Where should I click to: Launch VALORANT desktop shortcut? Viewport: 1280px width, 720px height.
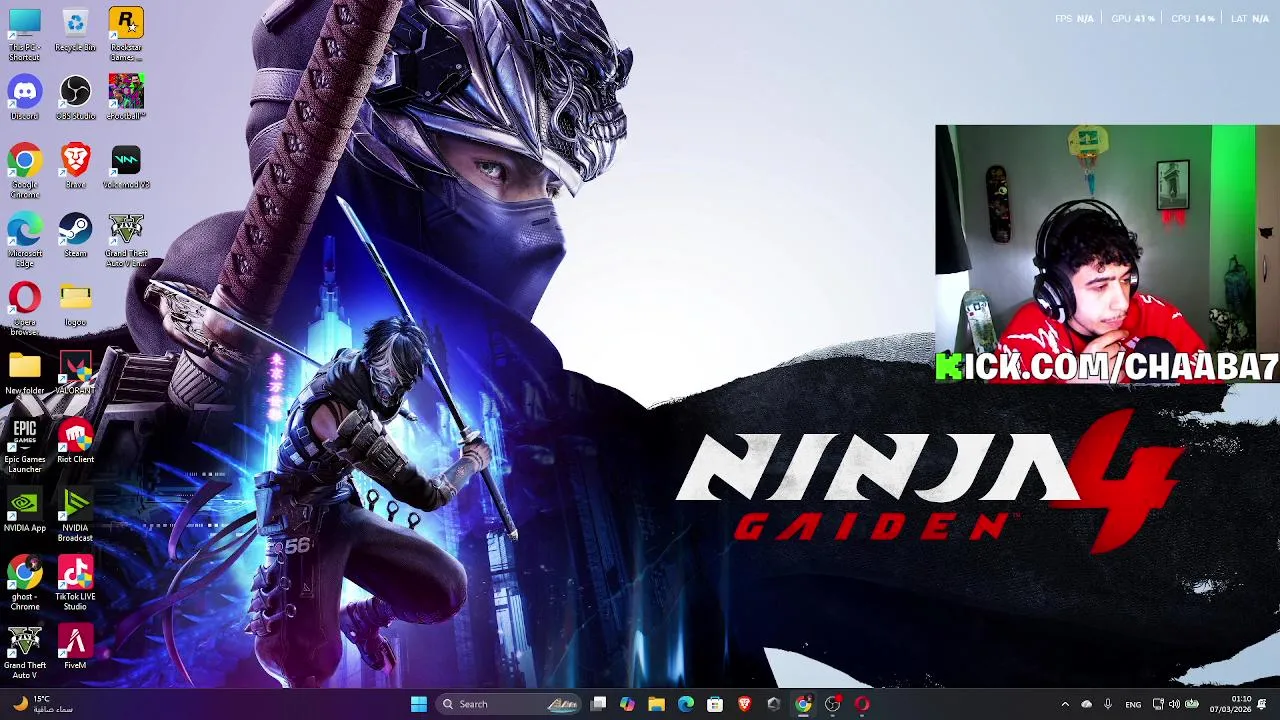[x=75, y=373]
